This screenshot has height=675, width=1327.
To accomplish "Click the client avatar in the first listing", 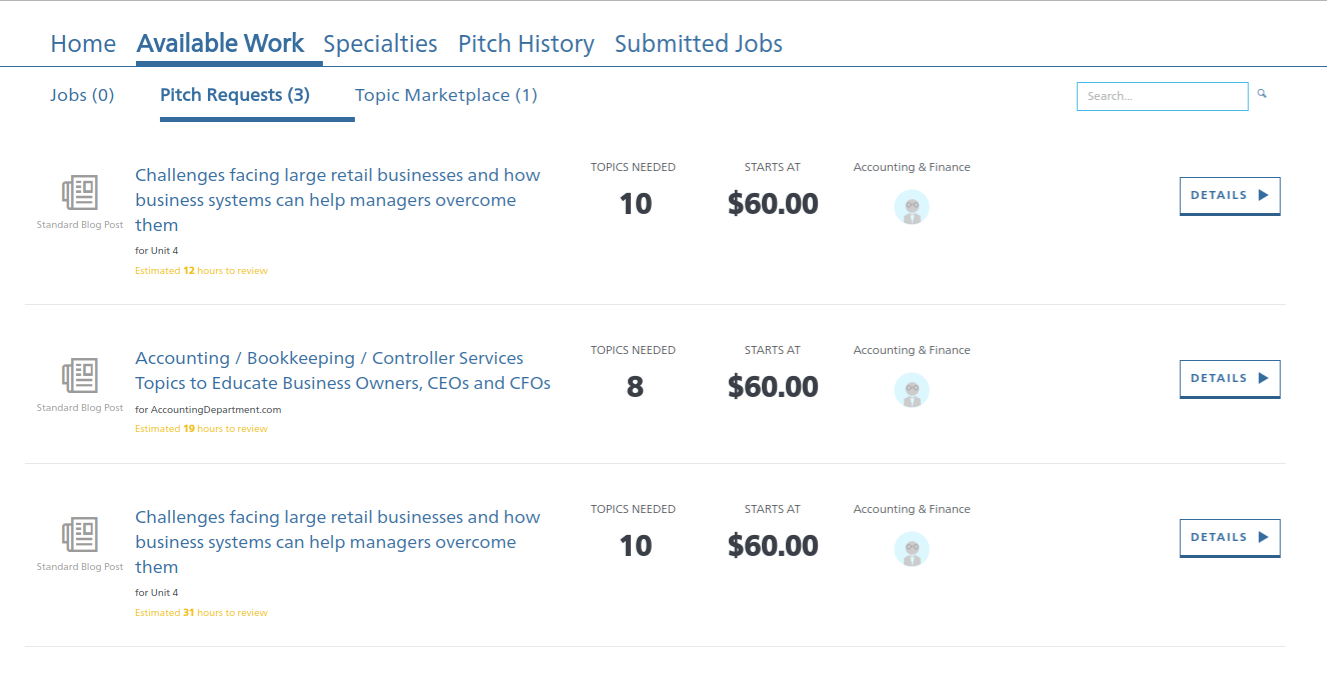I will [911, 208].
